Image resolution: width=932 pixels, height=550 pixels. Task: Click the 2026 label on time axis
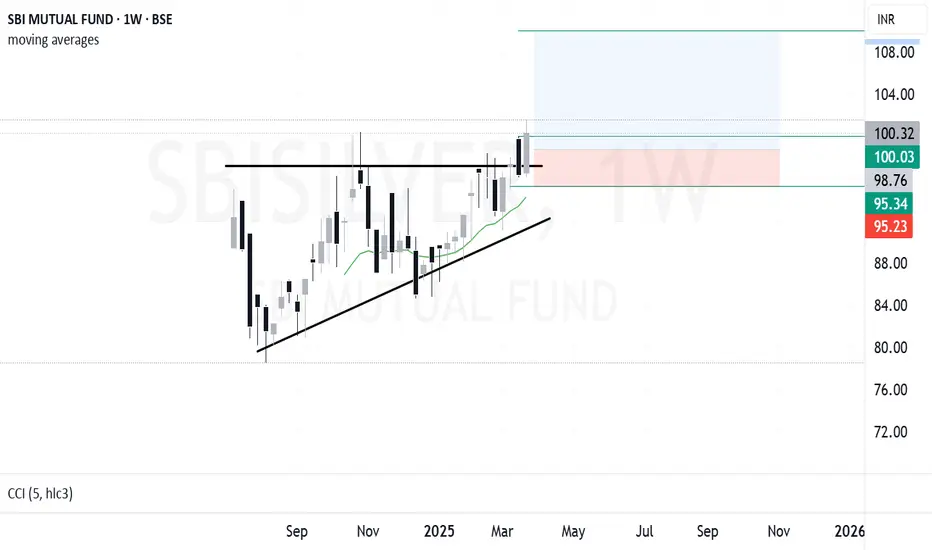[849, 531]
